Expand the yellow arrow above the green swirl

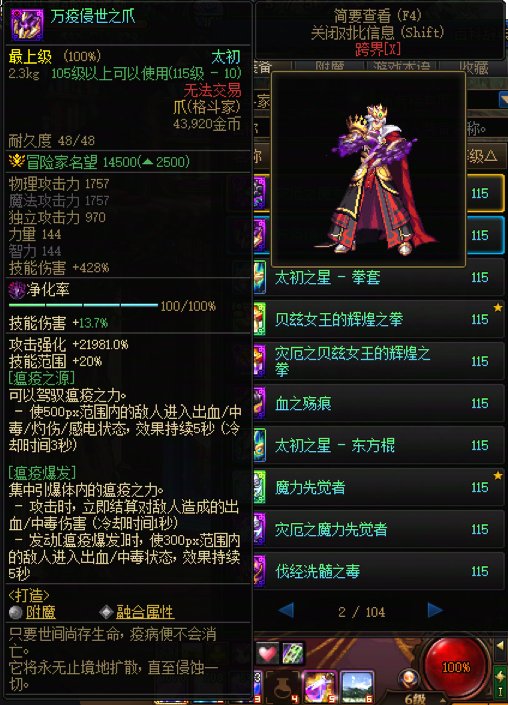500,646
